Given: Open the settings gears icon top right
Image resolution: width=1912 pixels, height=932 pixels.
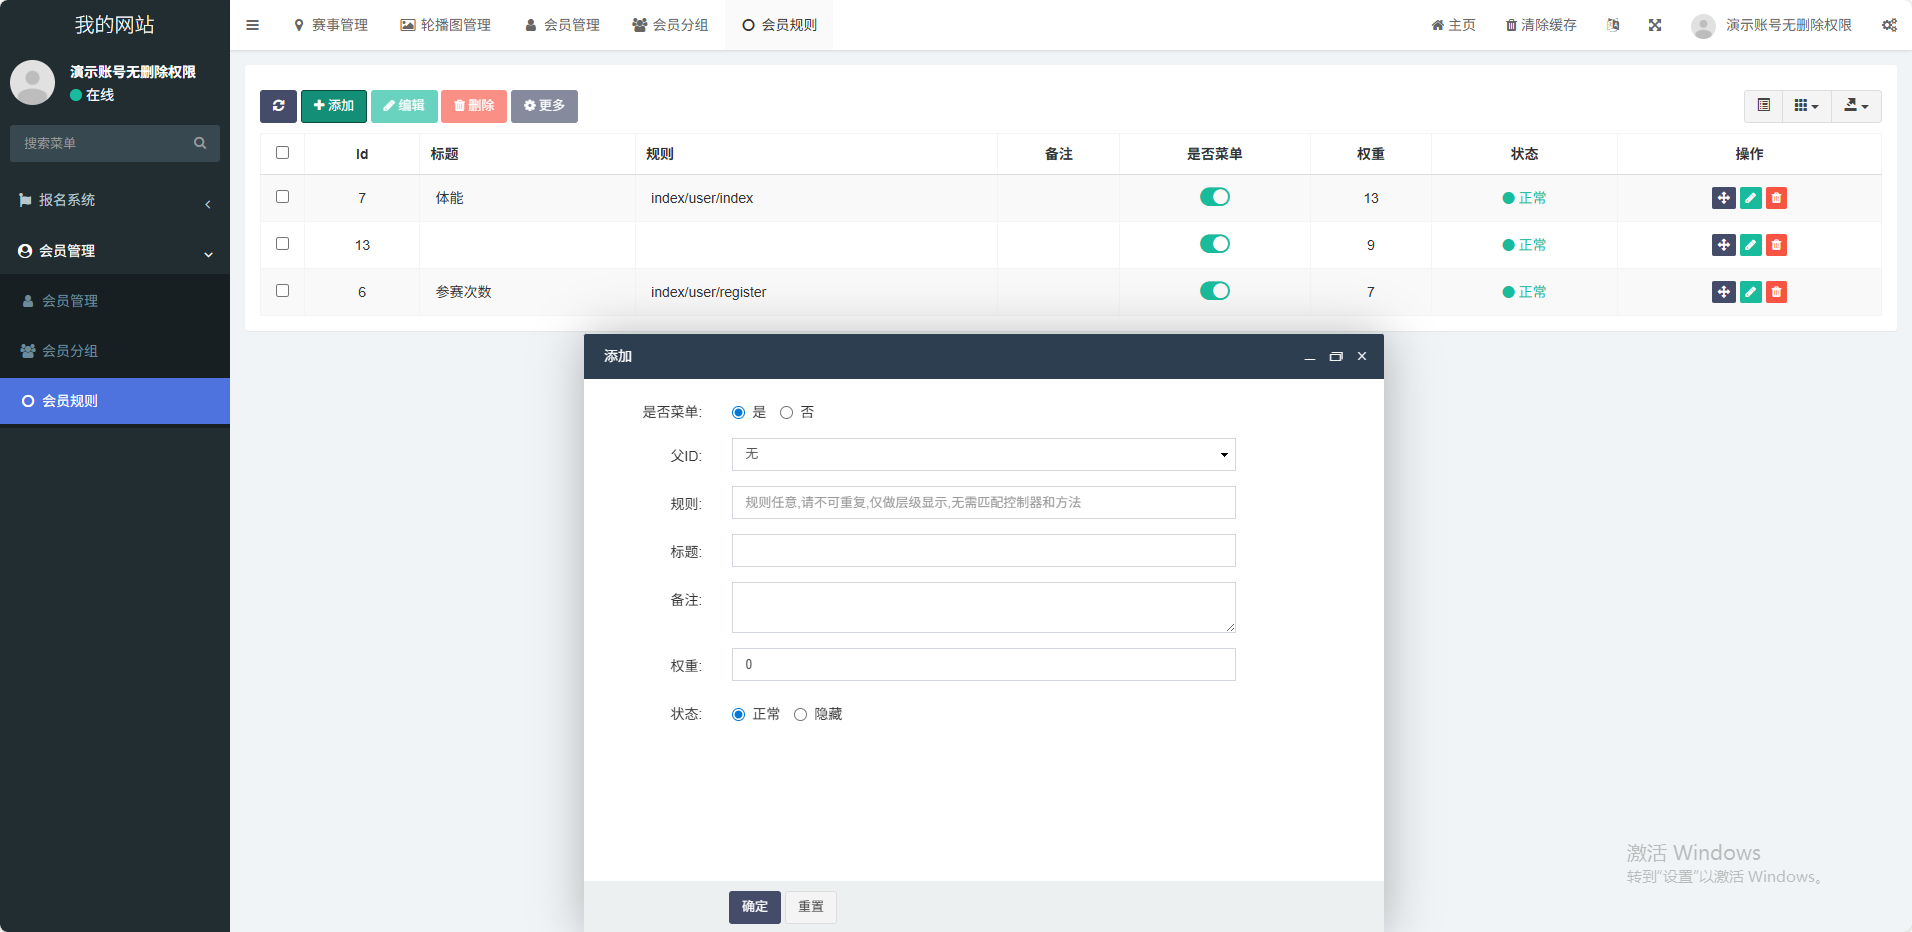Looking at the screenshot, I should click(x=1889, y=25).
